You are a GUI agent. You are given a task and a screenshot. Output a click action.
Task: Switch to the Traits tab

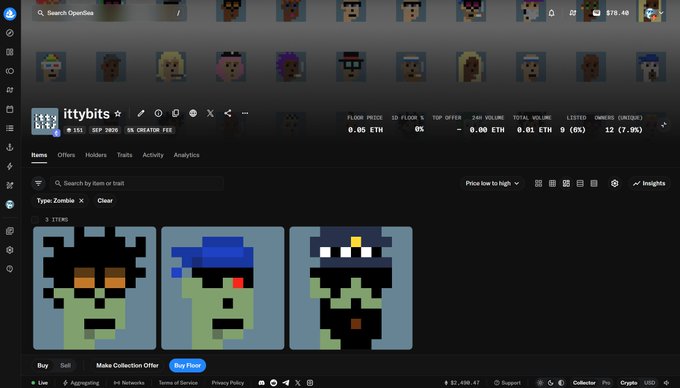[x=124, y=155]
